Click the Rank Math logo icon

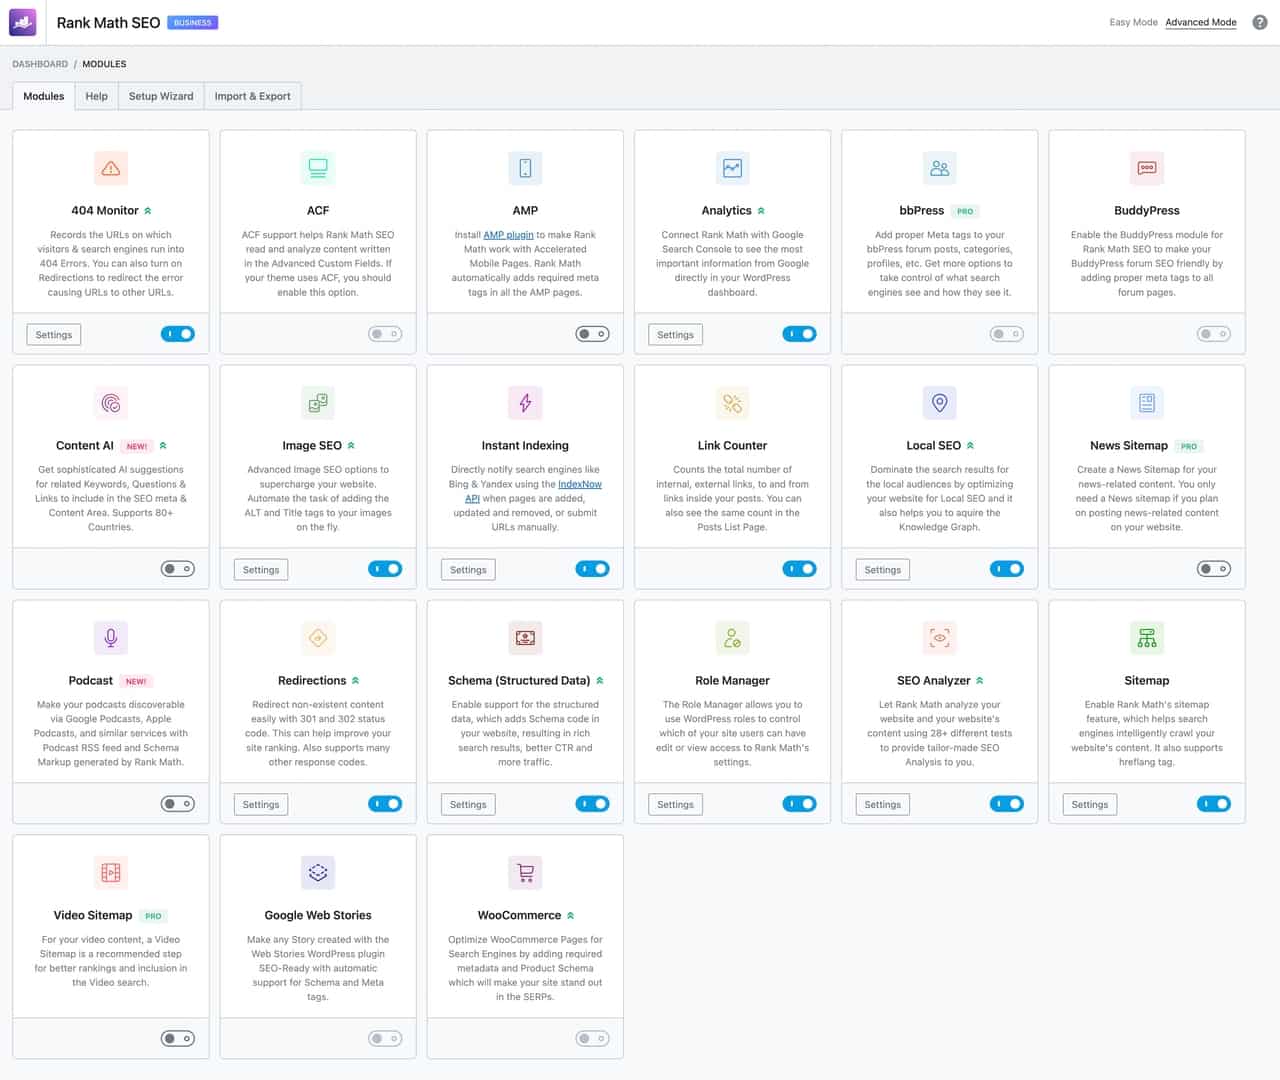point(23,22)
